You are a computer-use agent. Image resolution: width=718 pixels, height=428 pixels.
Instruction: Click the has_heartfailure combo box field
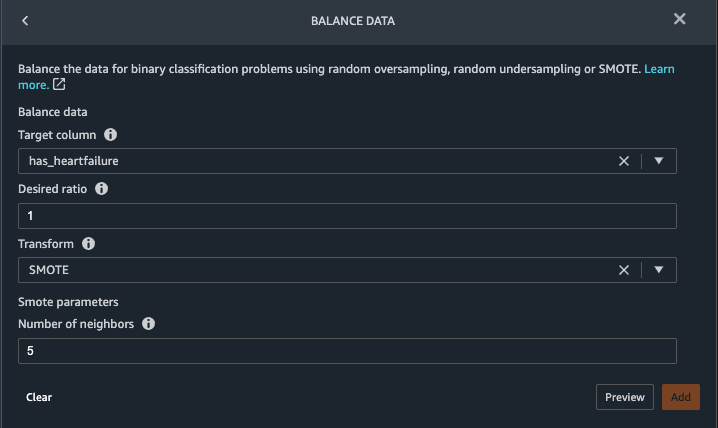click(300, 161)
